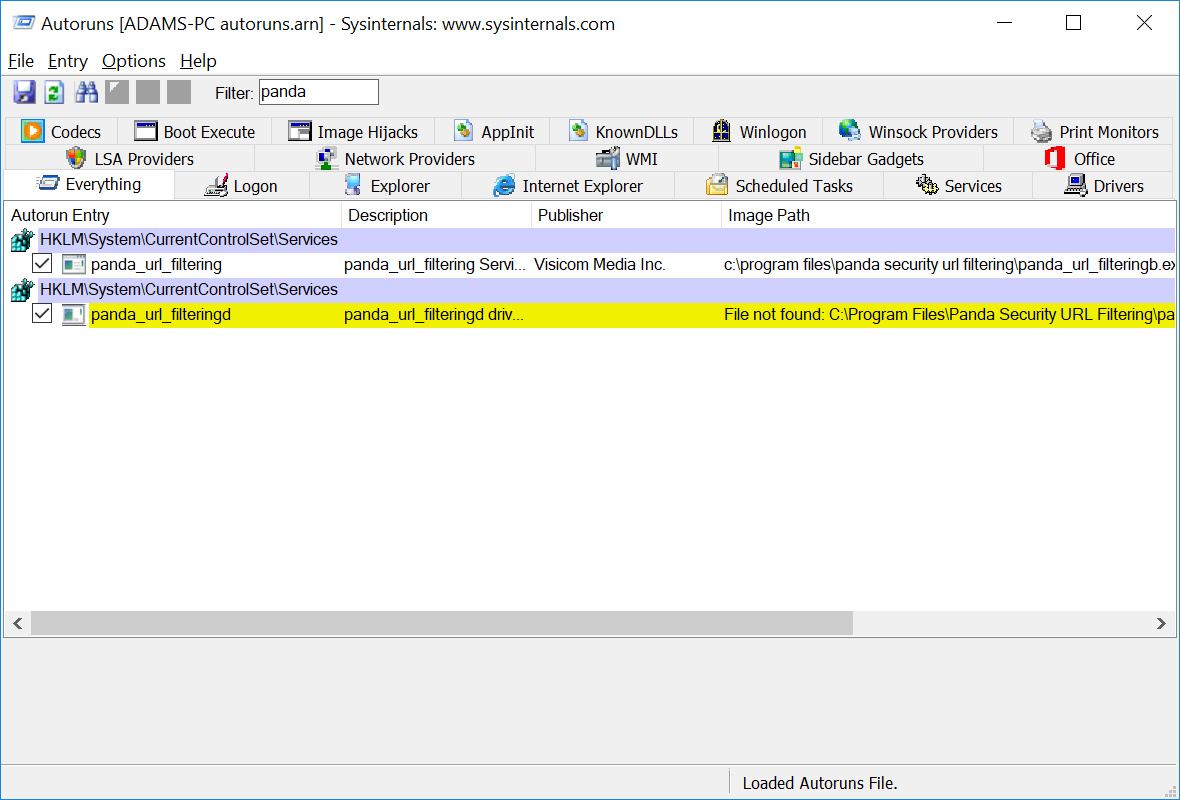Click the Save toolbar icon
The height and width of the screenshot is (800, 1180).
tap(24, 92)
